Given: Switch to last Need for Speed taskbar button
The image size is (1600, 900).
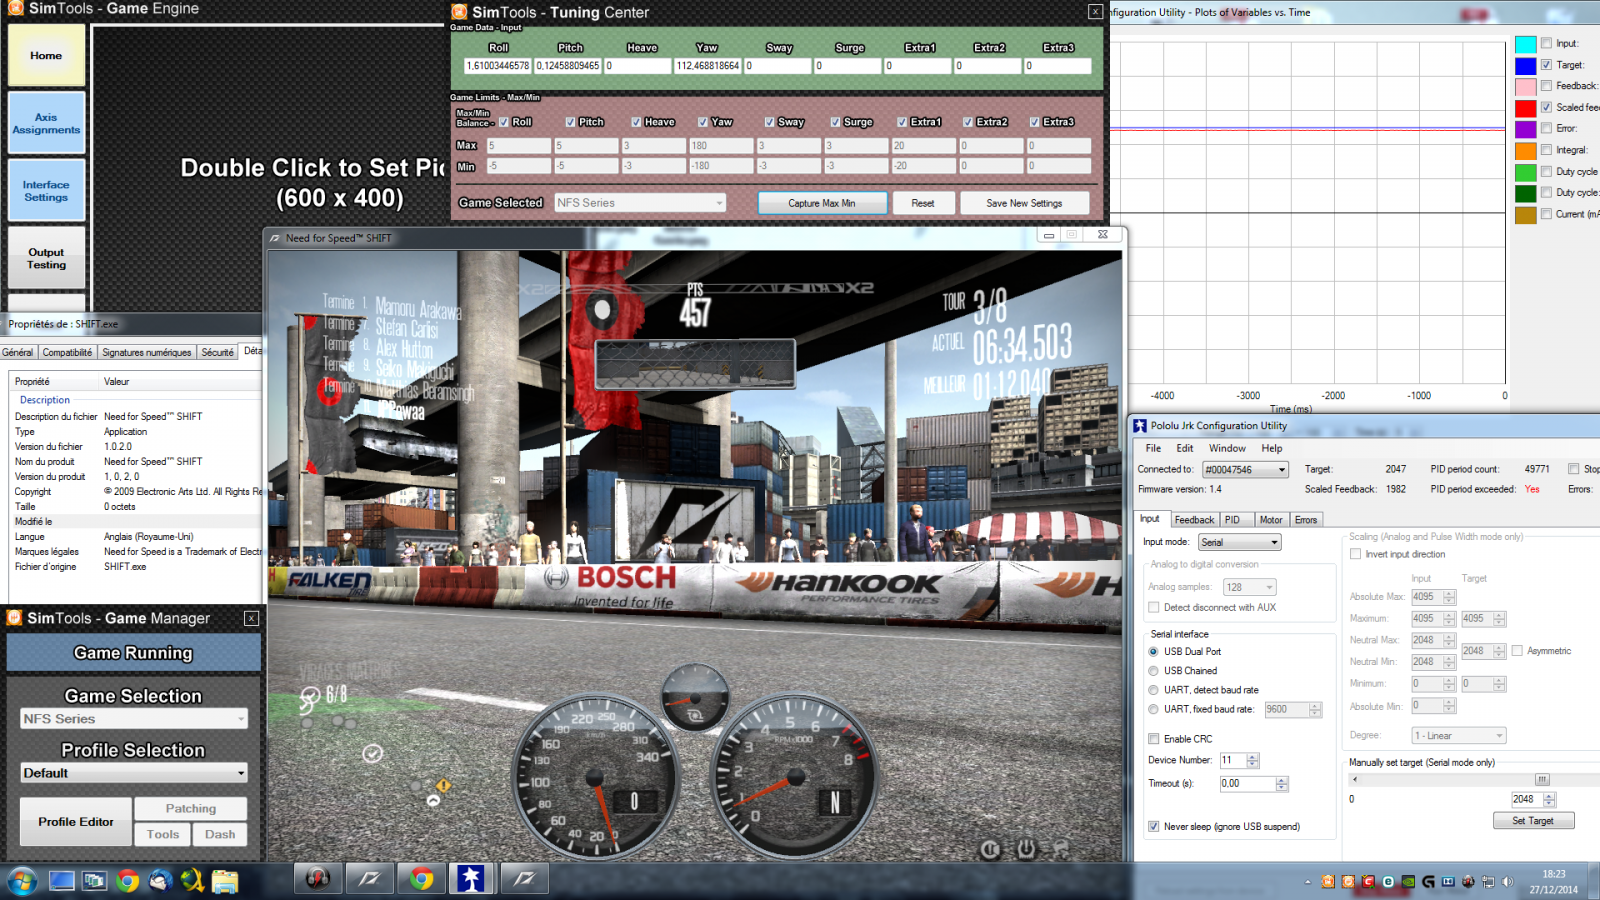Looking at the screenshot, I should pyautogui.click(x=524, y=879).
